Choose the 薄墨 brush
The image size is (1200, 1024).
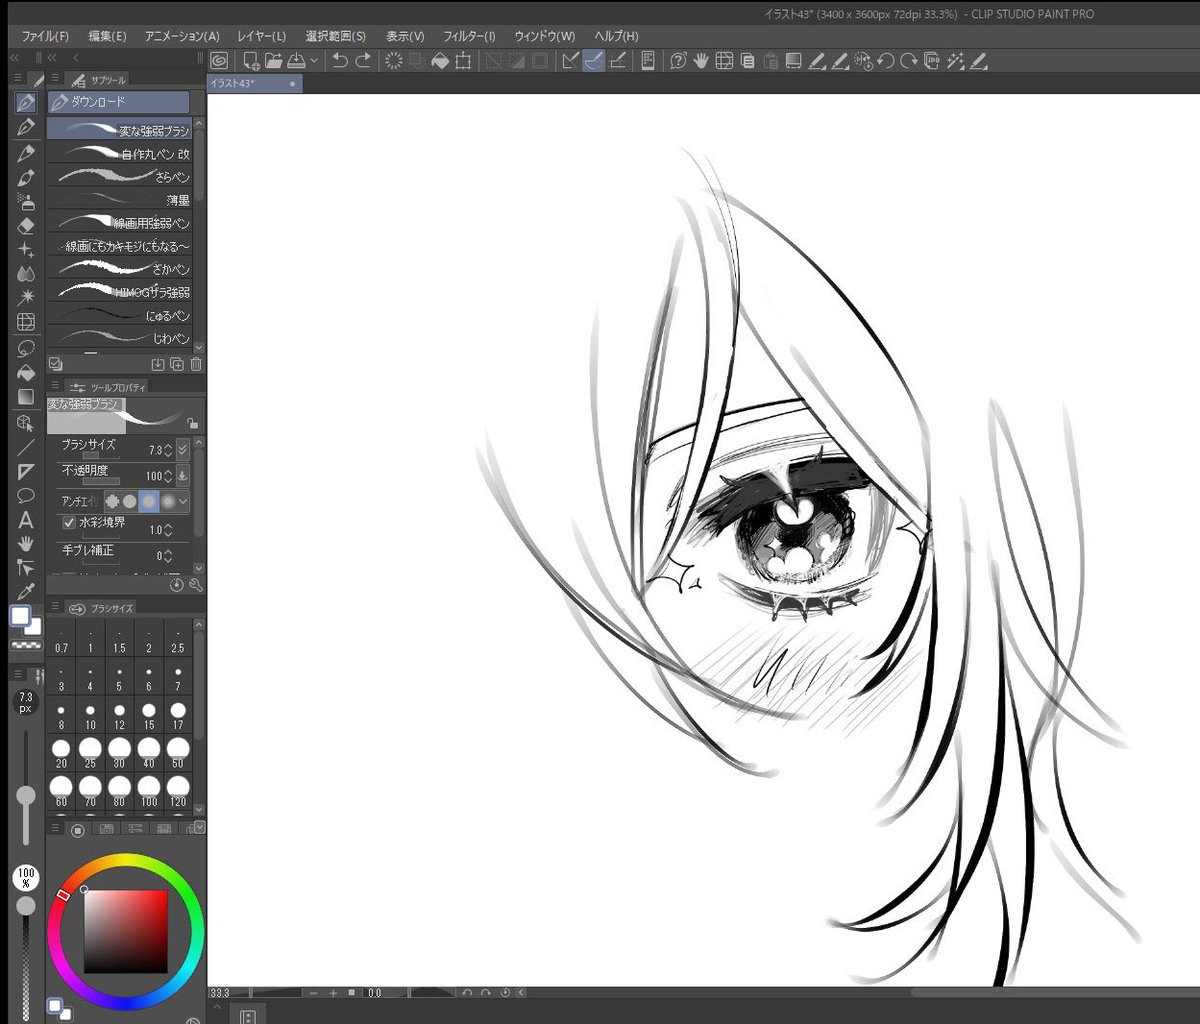[119, 200]
